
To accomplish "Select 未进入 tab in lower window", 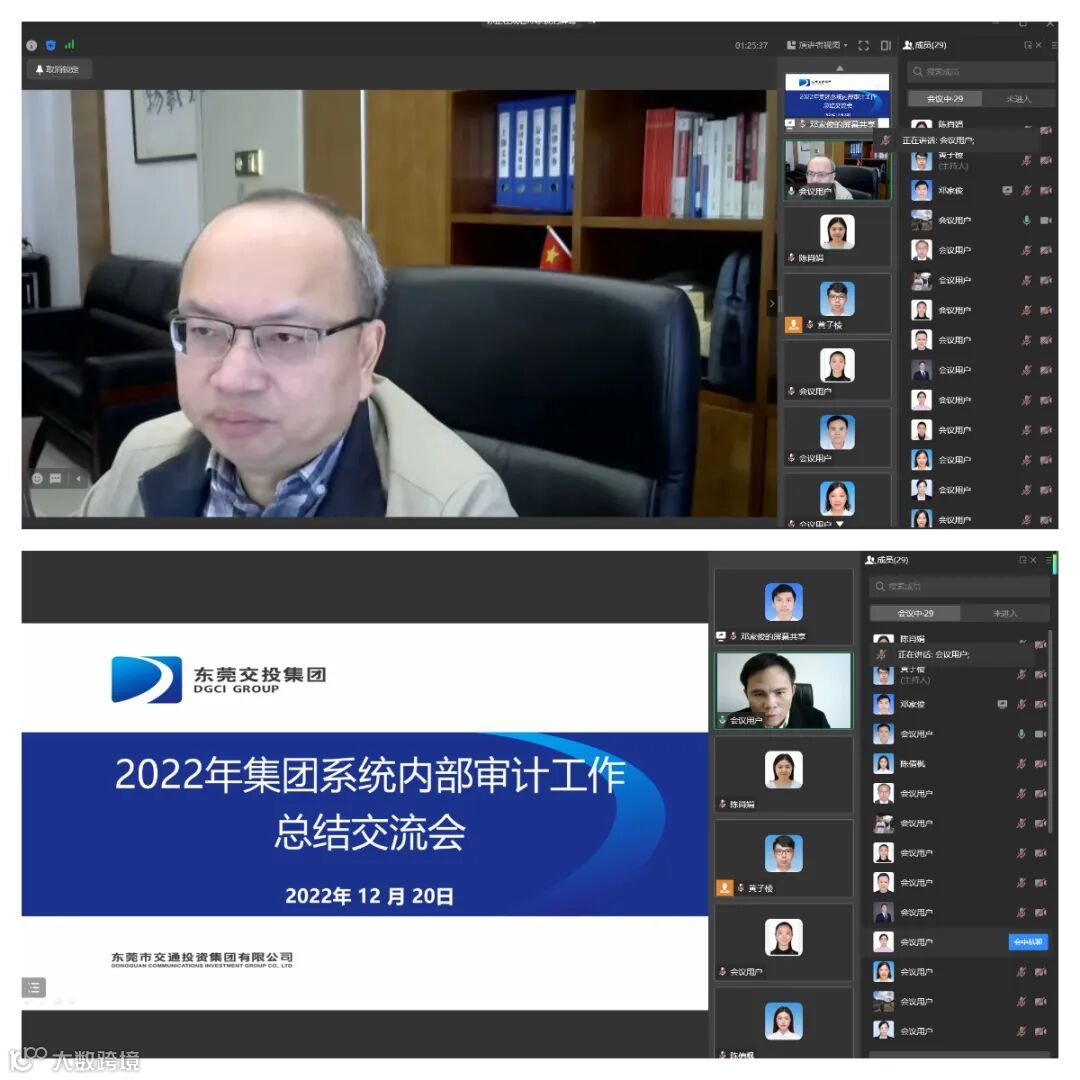I will click(1004, 613).
